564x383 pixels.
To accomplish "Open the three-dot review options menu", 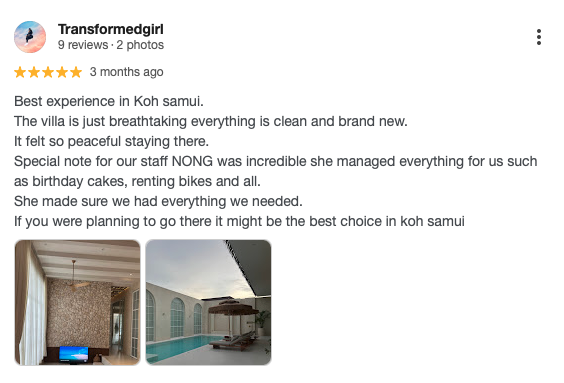I will [x=538, y=37].
